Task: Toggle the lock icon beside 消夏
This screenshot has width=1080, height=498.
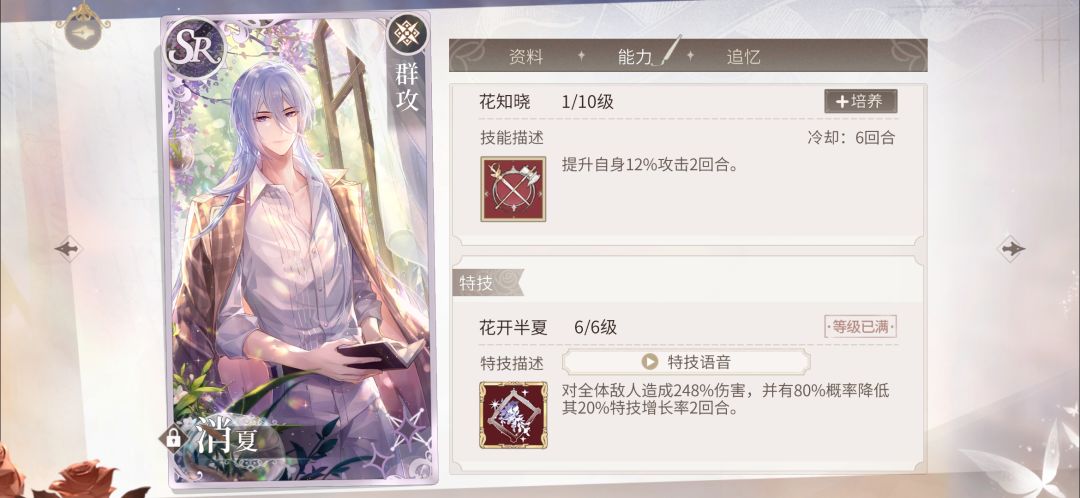Action: tap(173, 438)
